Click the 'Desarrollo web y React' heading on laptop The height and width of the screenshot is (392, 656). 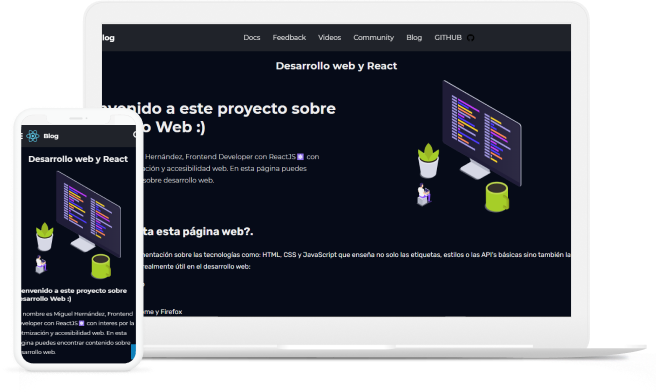pos(336,66)
